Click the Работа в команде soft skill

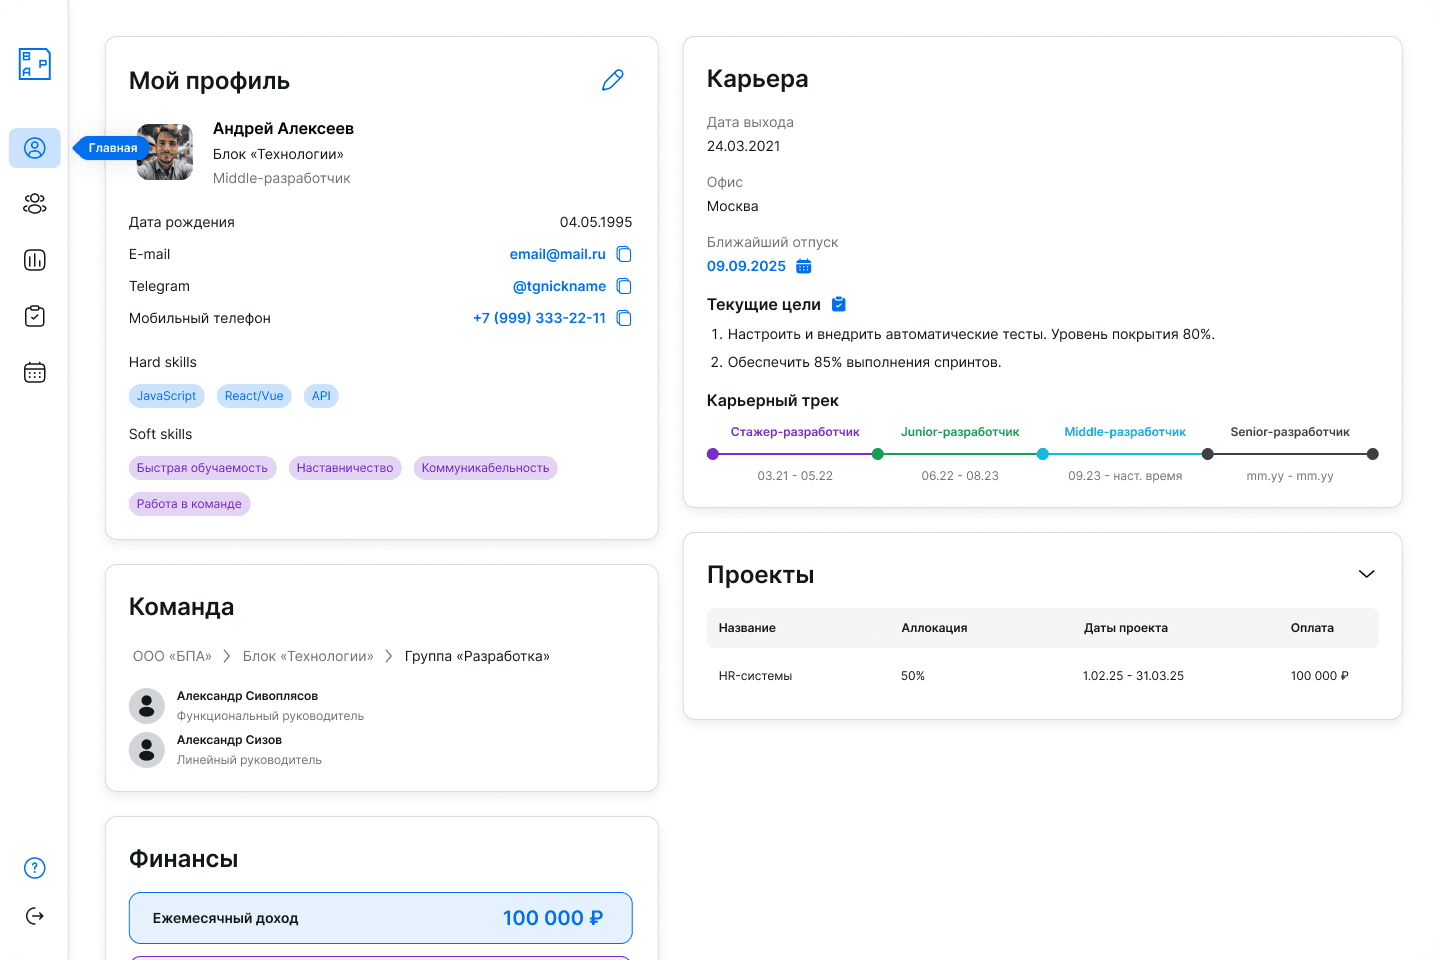(x=189, y=503)
